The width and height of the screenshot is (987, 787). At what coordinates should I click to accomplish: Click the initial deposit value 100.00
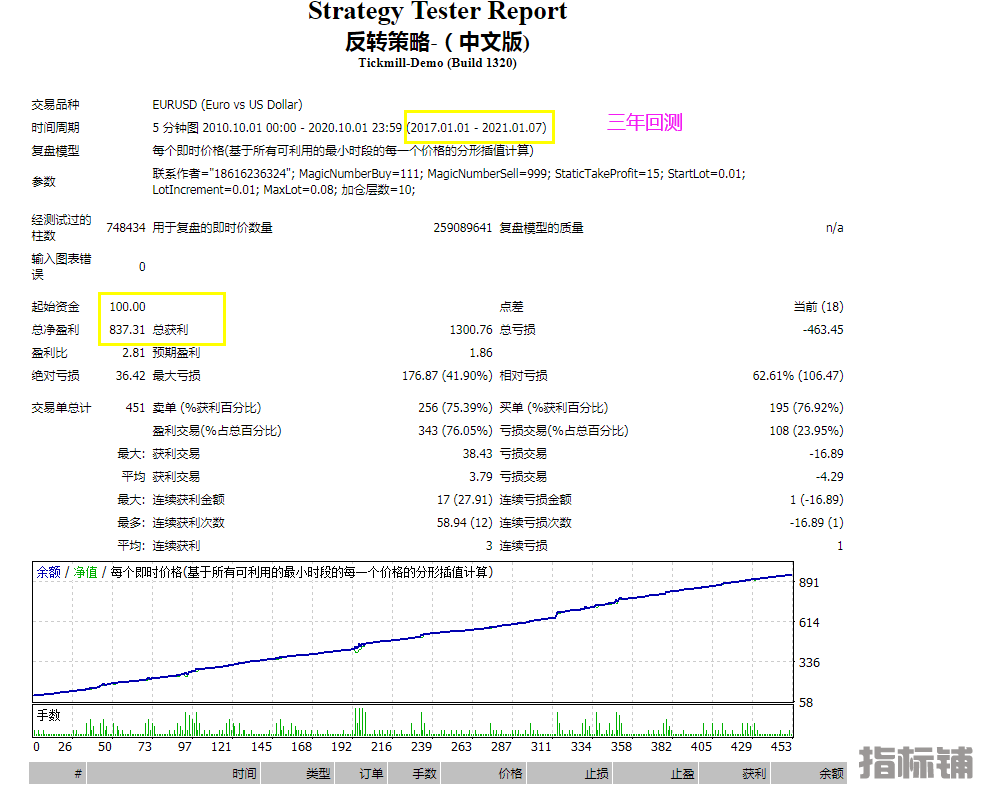click(127, 307)
